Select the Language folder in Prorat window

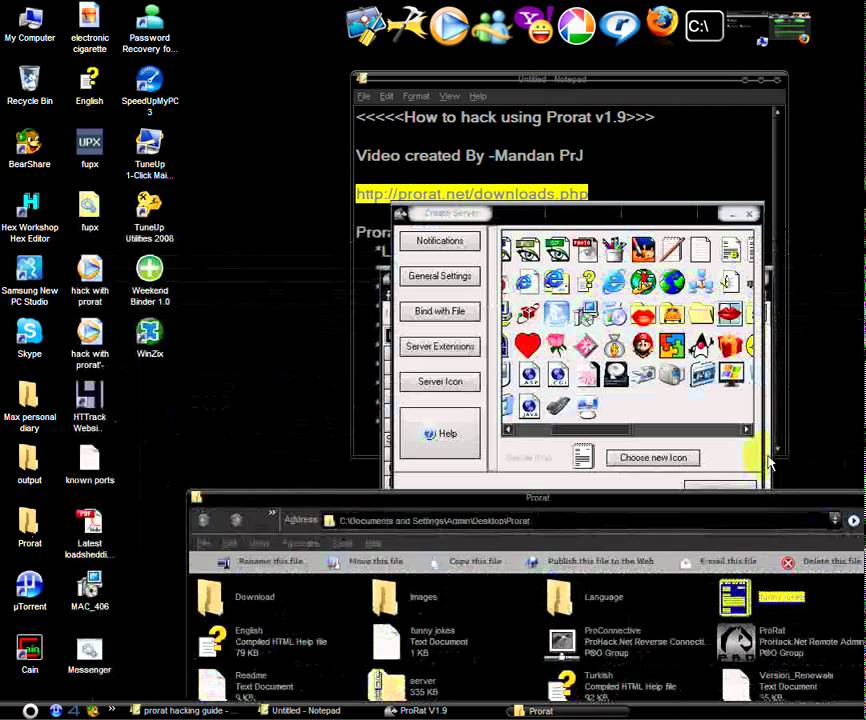click(x=585, y=597)
